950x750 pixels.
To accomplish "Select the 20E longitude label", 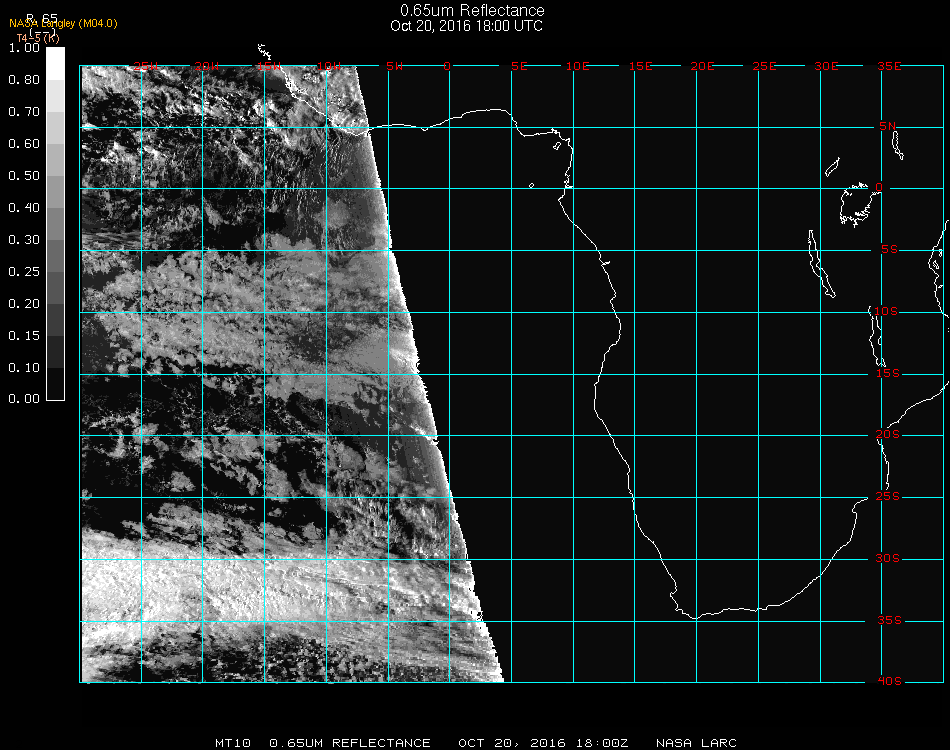I will (x=702, y=66).
